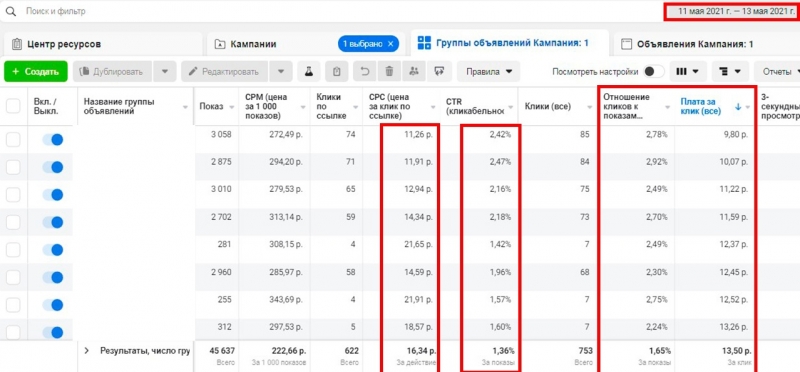Open the breakdown rows dropdown

pyautogui.click(x=730, y=71)
